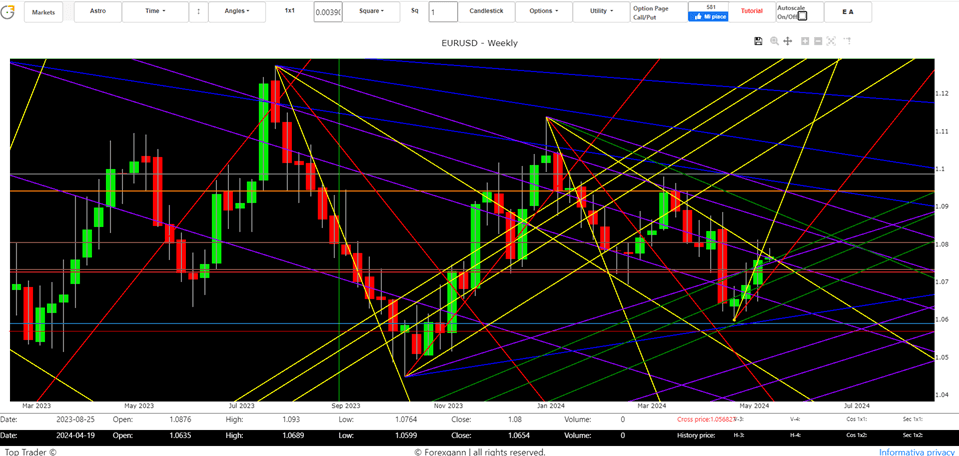The height and width of the screenshot is (456, 959).
Task: Expand the Options dropdown
Action: click(x=543, y=12)
